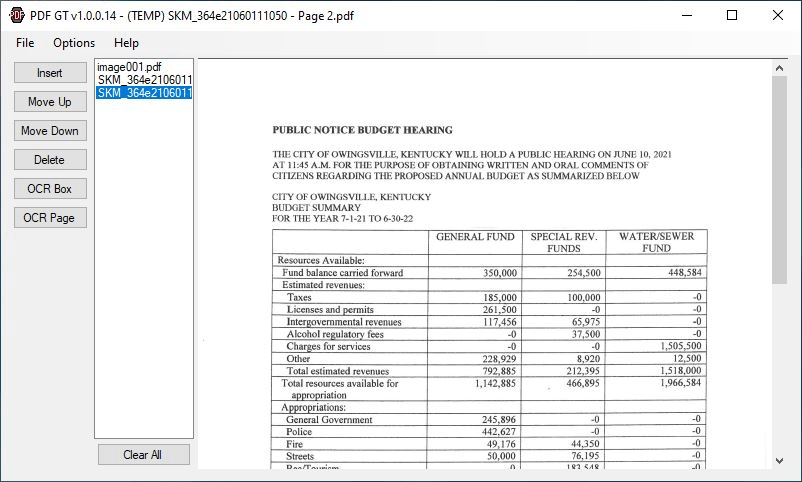Click the scroll down arrow of preview

pyautogui.click(x=779, y=461)
